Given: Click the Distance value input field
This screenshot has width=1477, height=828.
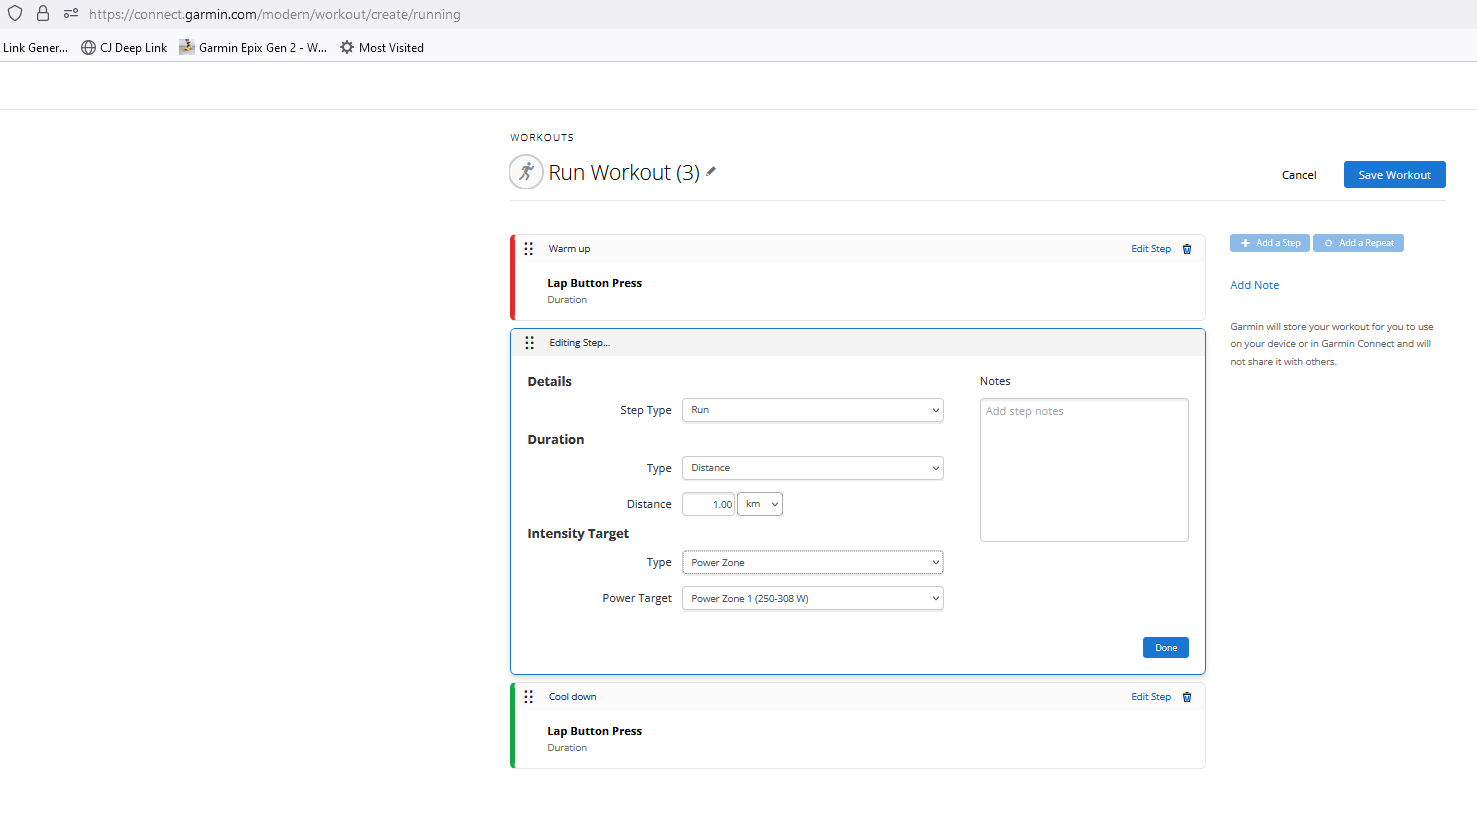Looking at the screenshot, I should 708,505.
